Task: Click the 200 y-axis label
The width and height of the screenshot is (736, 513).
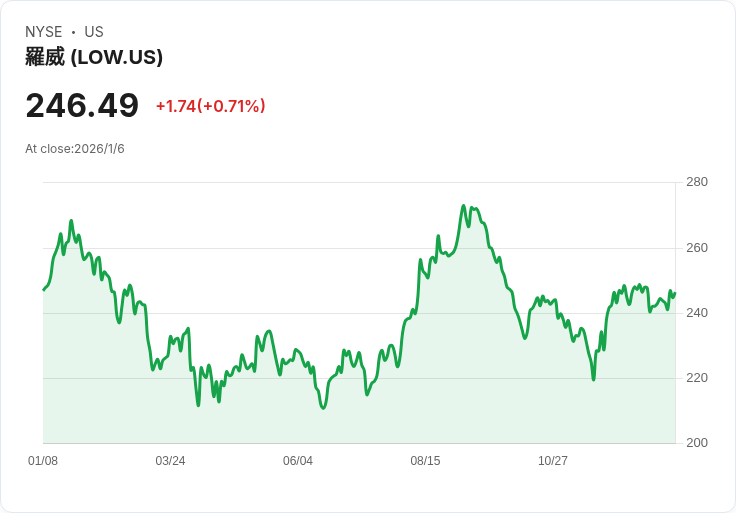Action: coord(696,443)
